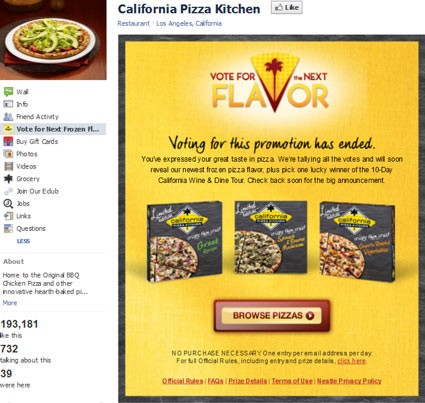
Task: Collapse sidebar list with LESS link
Action: [x=23, y=241]
